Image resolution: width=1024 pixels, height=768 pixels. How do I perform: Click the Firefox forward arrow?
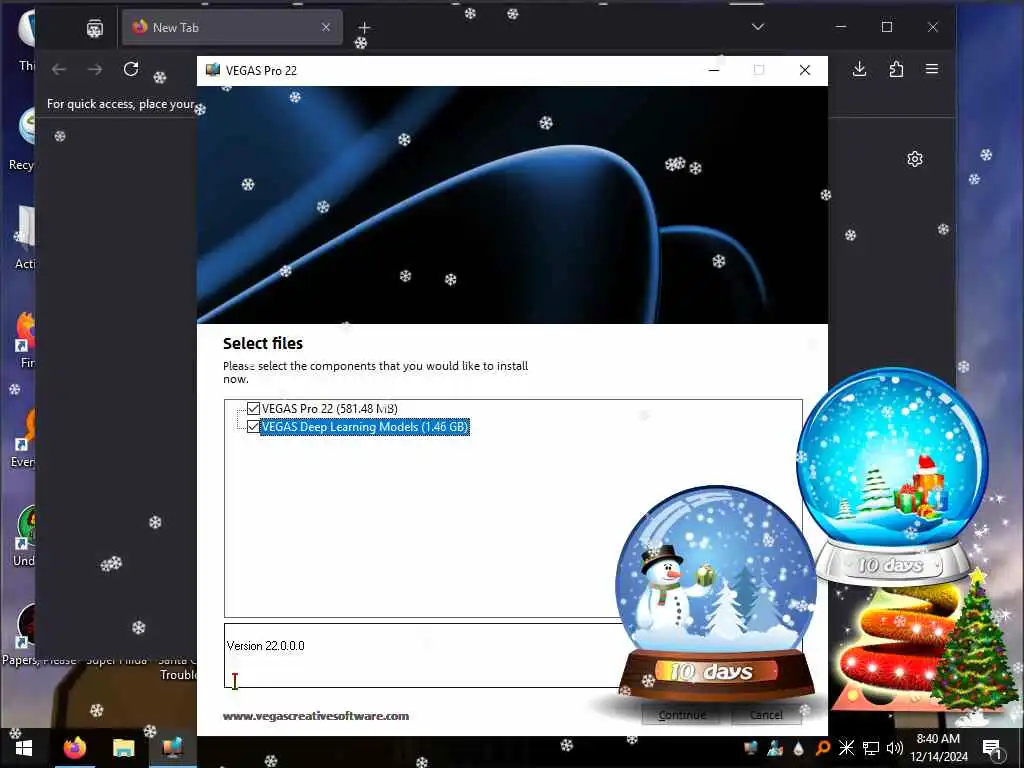coord(95,69)
